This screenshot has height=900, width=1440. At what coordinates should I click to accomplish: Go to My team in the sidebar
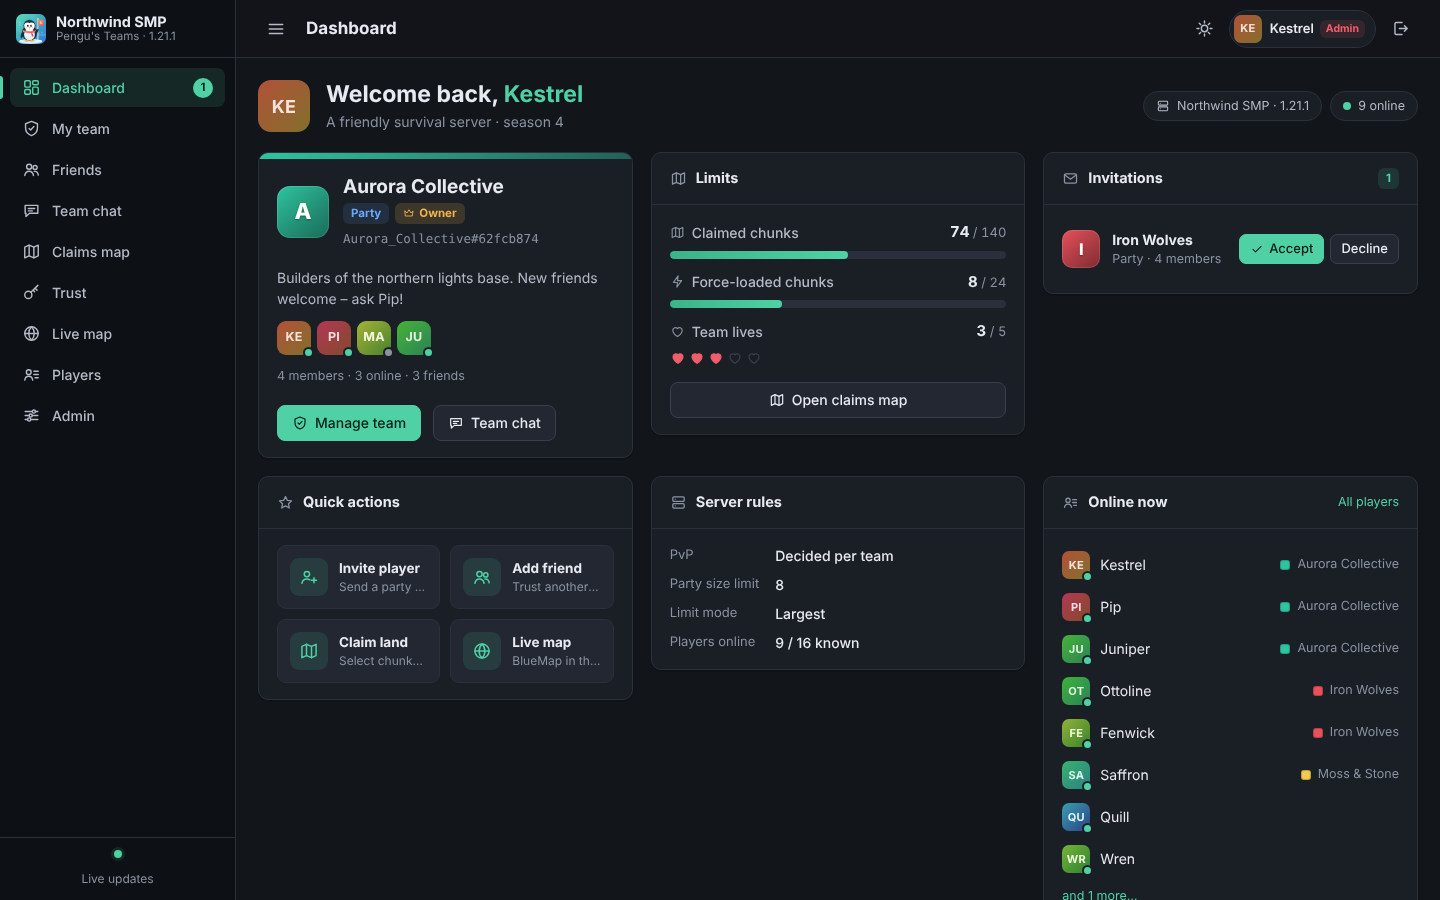click(117, 129)
